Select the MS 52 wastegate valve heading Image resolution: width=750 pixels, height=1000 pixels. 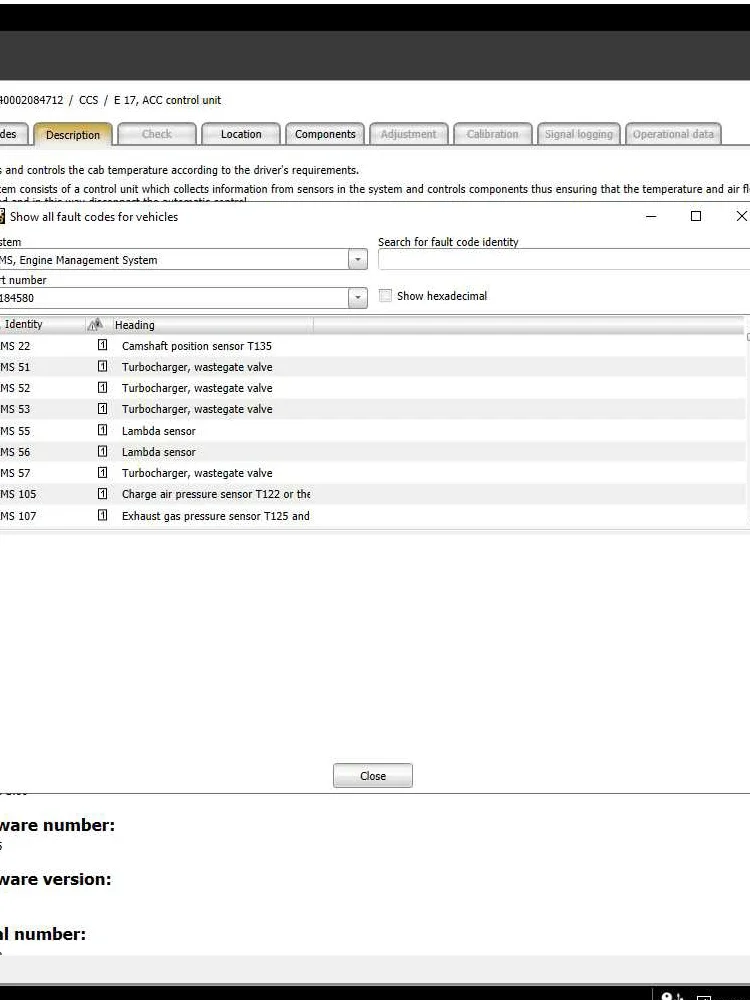(197, 388)
